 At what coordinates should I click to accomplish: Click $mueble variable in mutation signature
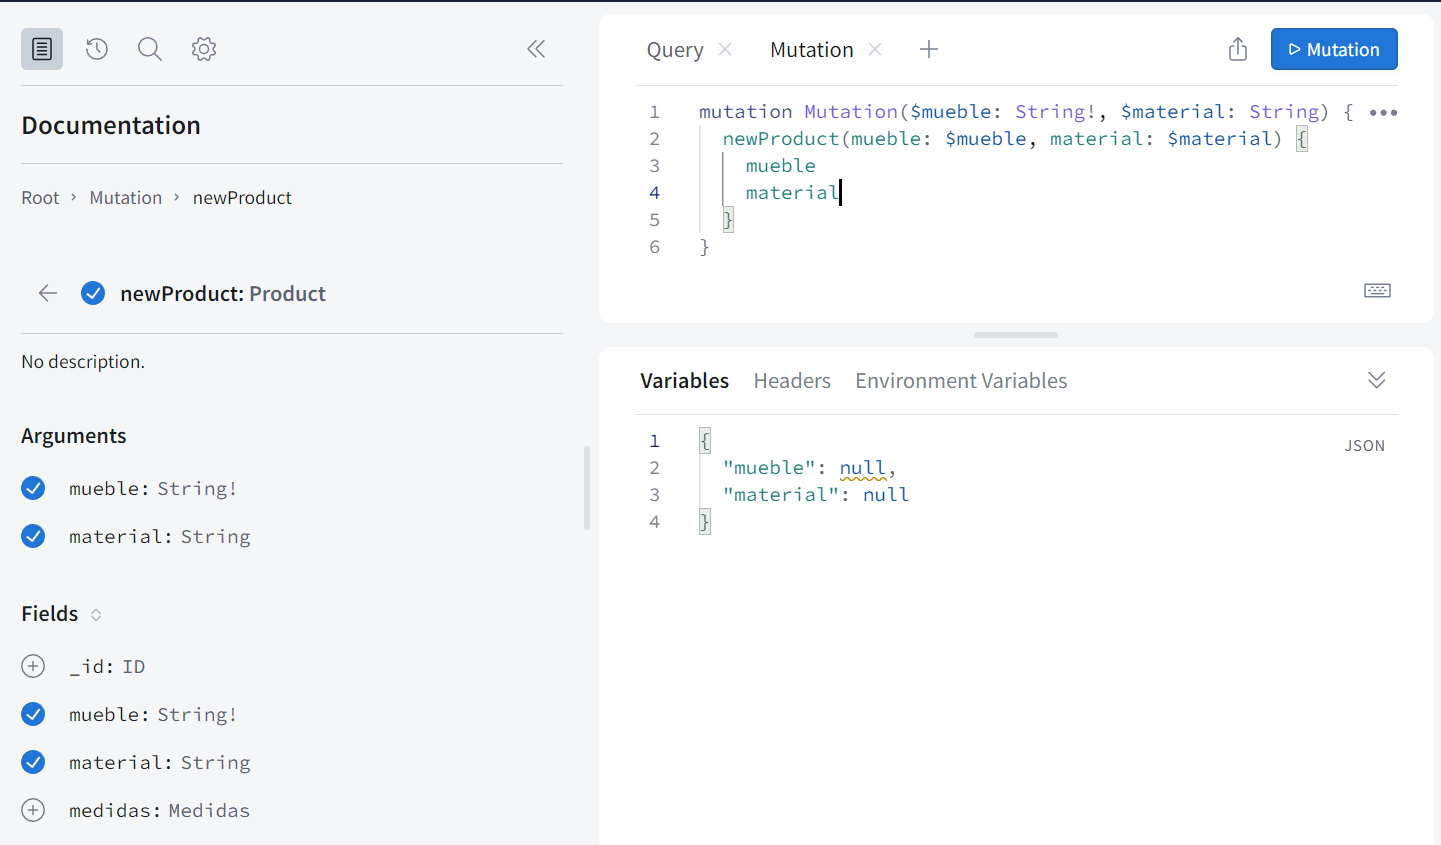tap(949, 112)
